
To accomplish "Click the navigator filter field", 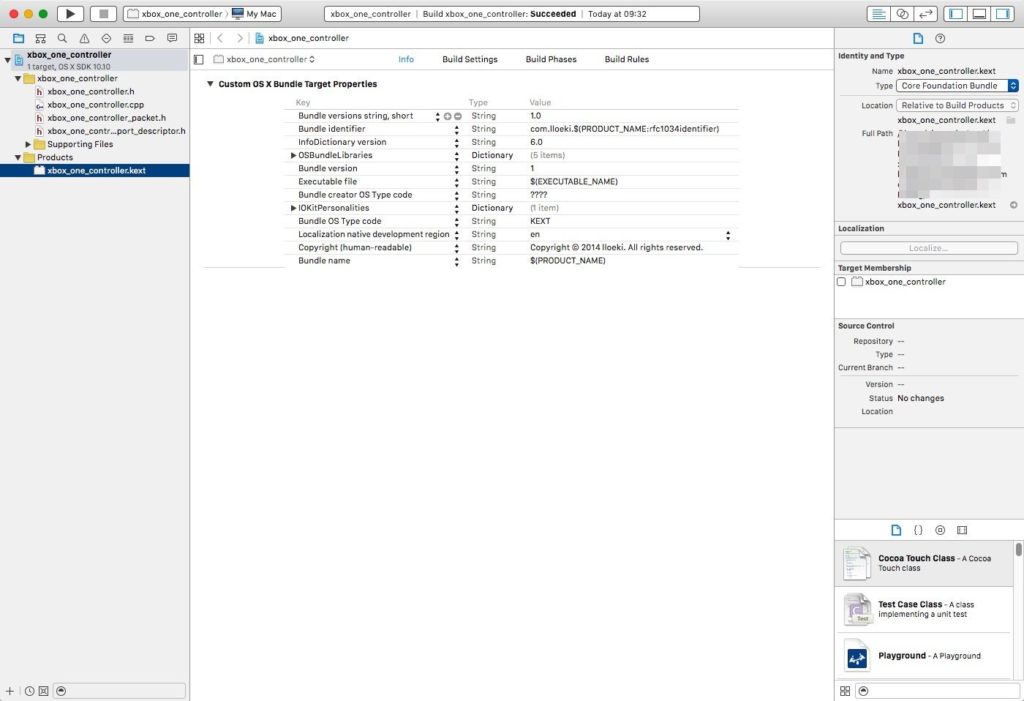I will click(120, 691).
